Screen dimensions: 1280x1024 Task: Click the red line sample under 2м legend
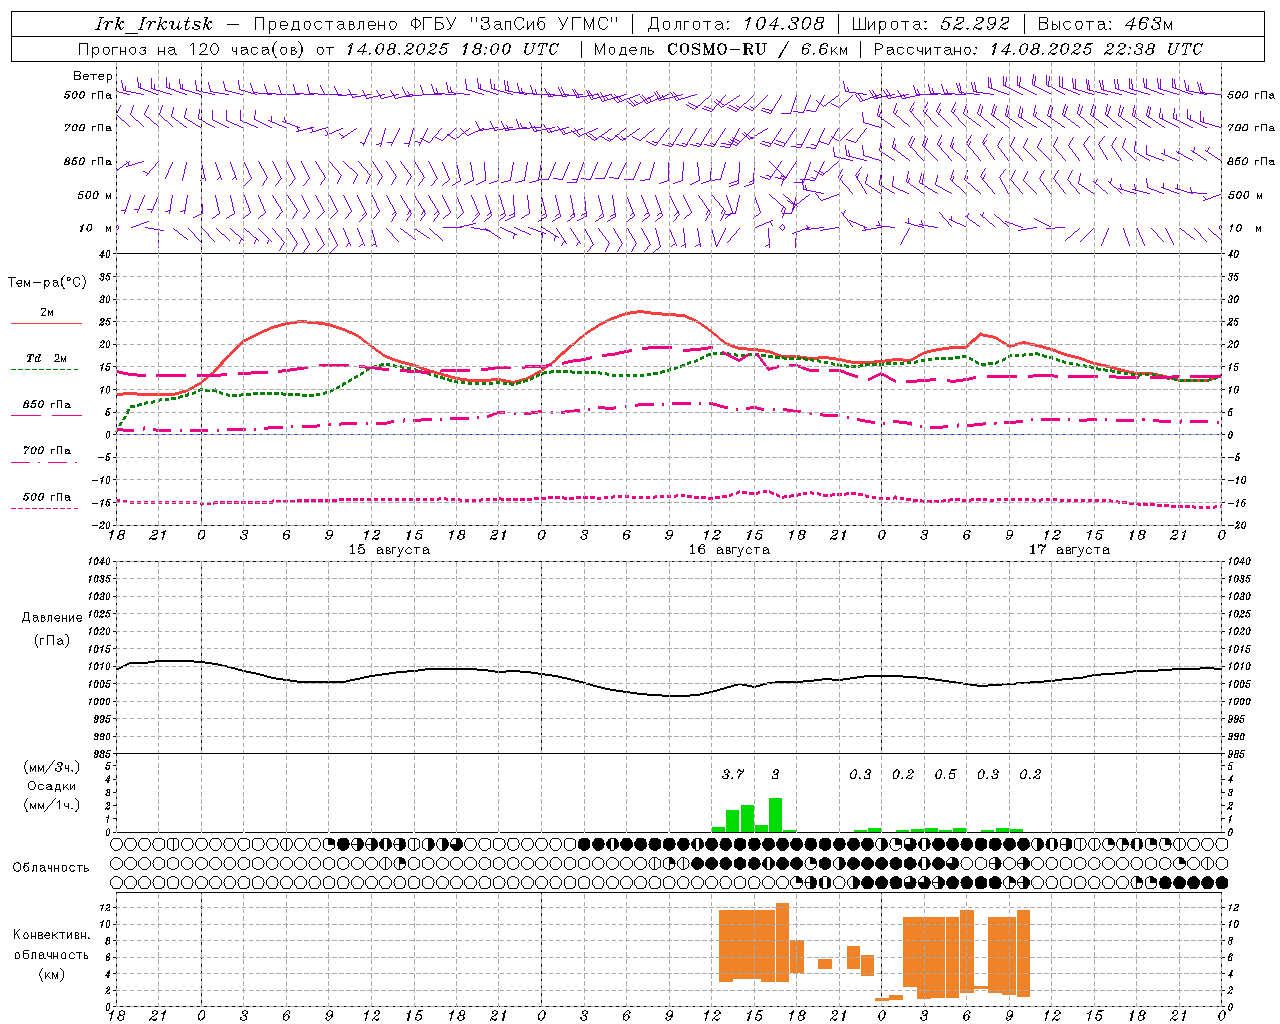point(46,323)
